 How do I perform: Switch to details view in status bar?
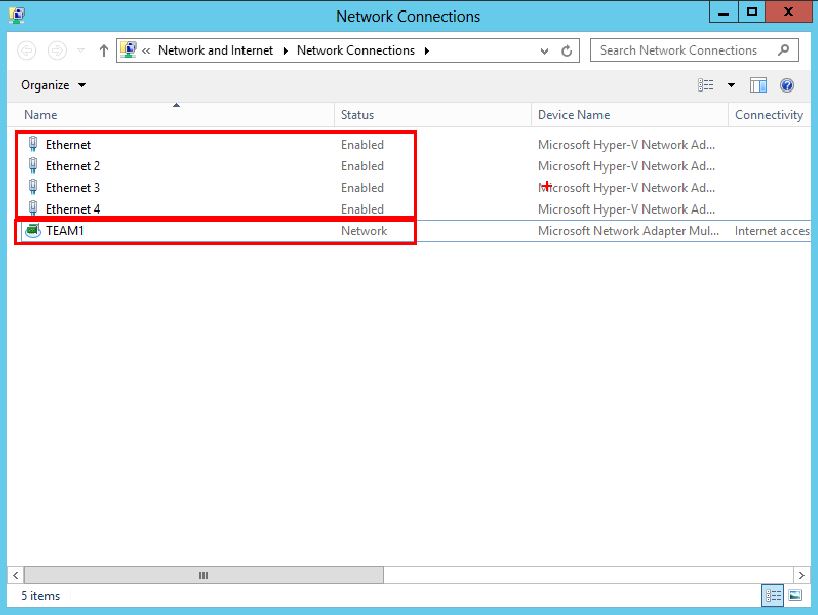(x=773, y=596)
